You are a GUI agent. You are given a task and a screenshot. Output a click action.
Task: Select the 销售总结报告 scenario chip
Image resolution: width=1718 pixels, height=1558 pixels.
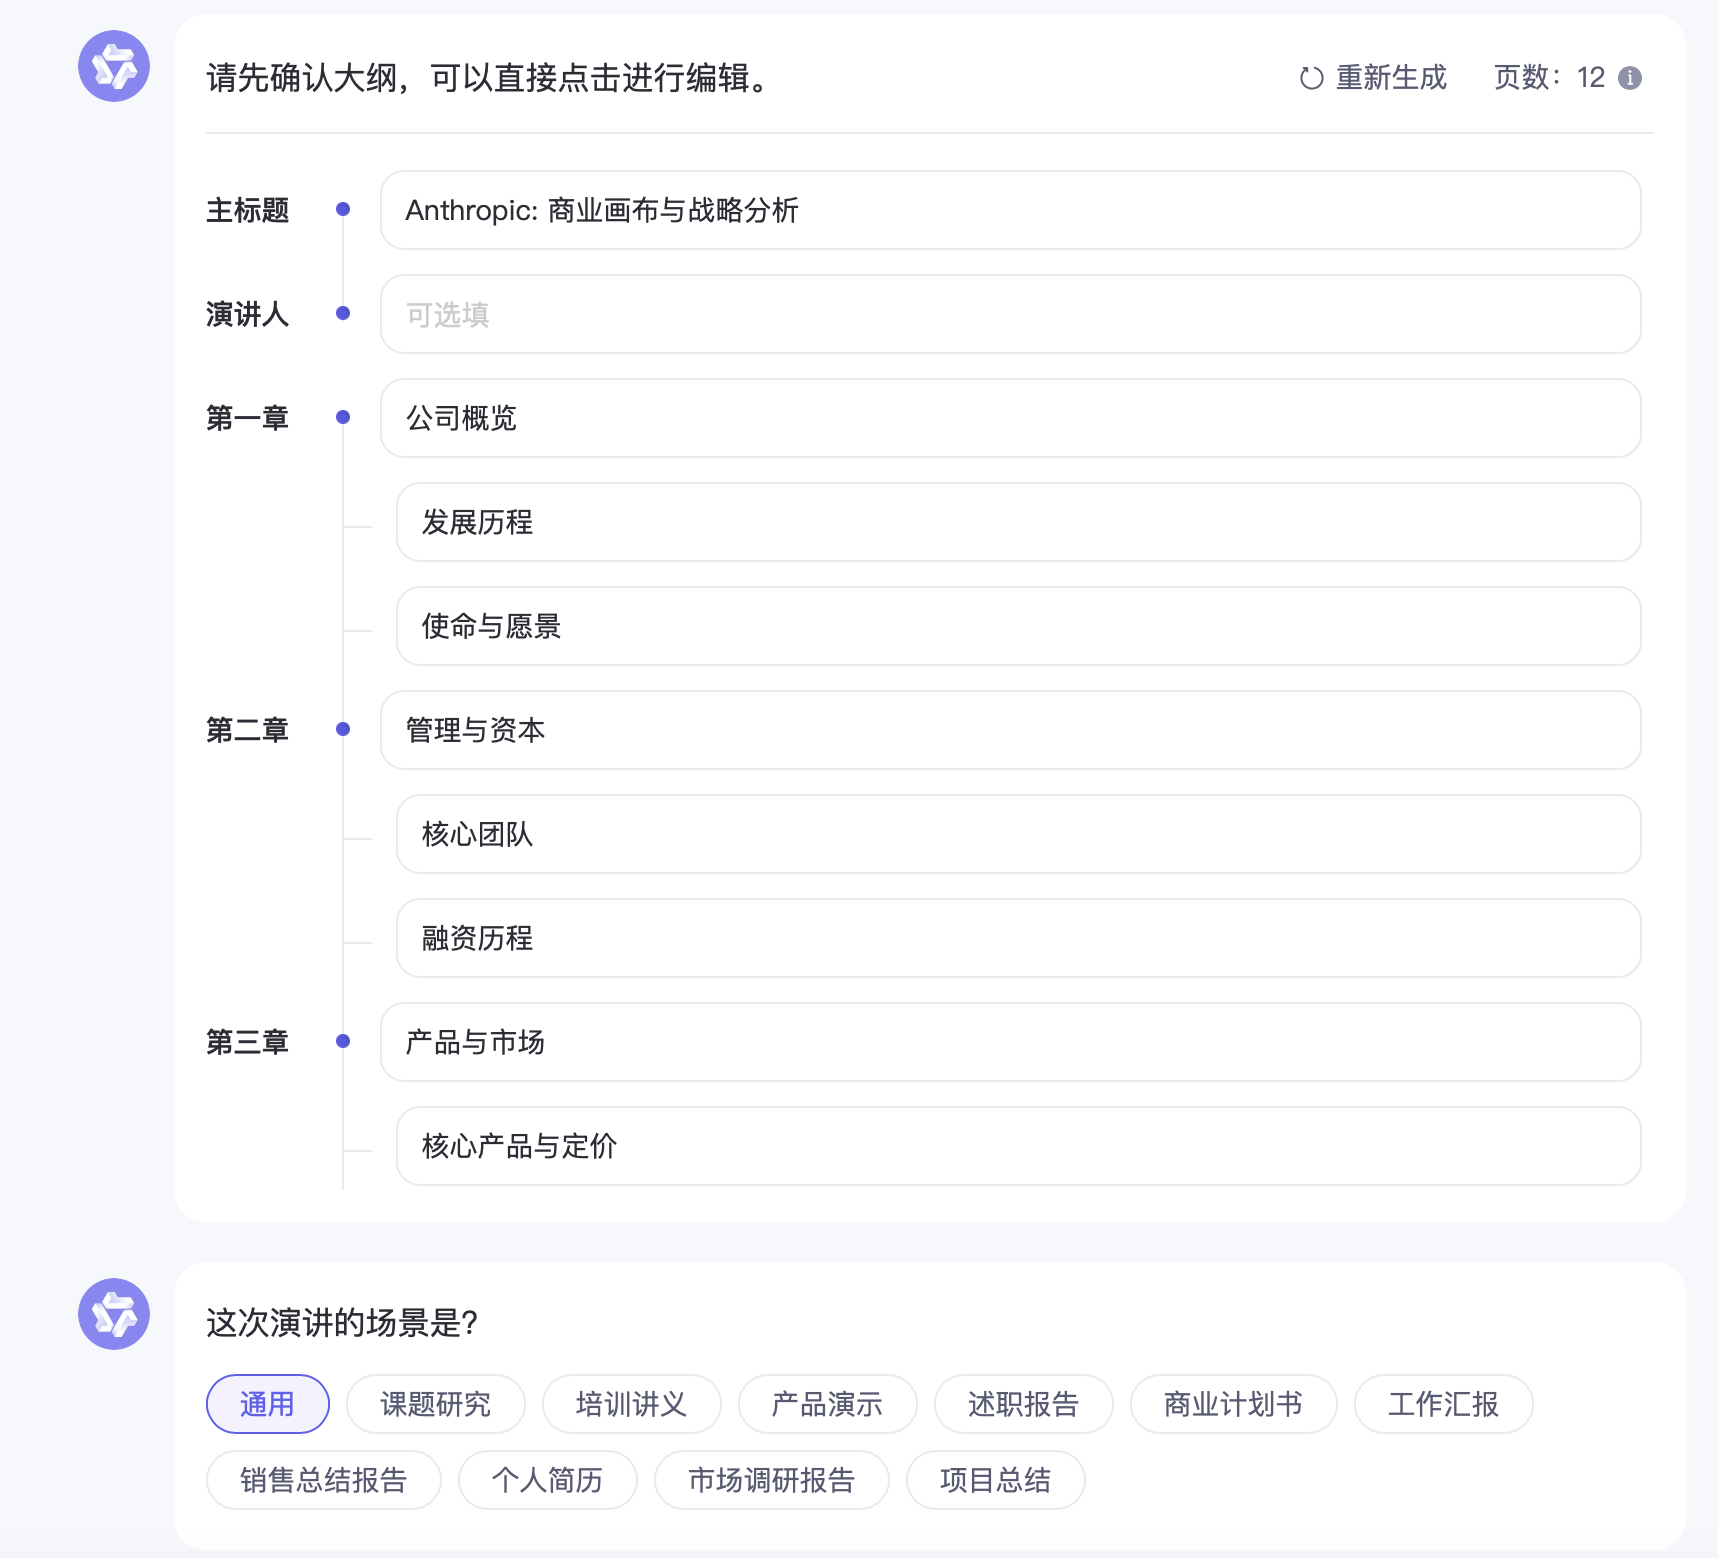click(x=324, y=1480)
